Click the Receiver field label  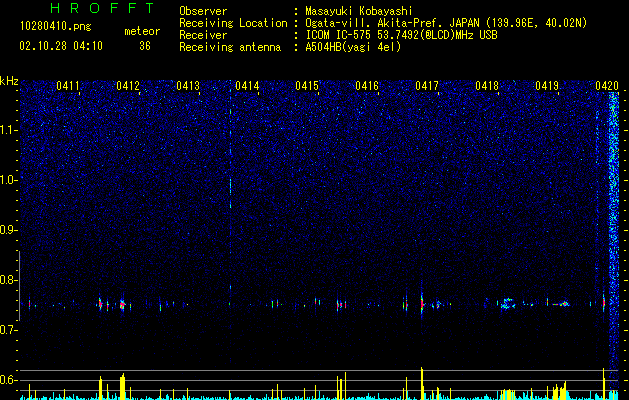pos(203,35)
